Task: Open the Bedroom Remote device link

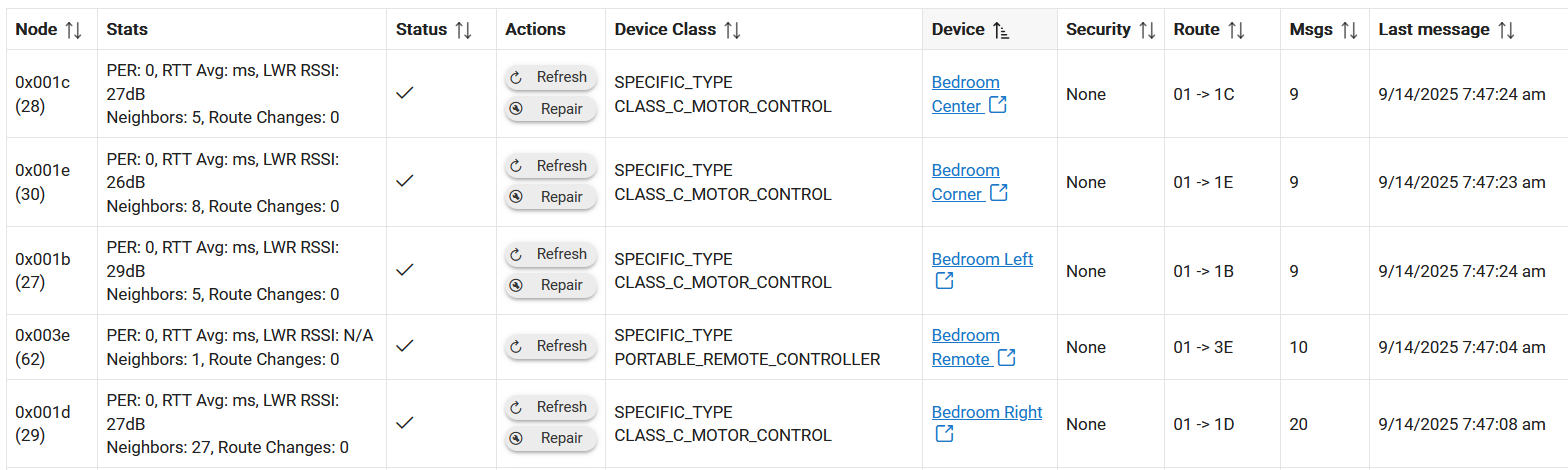Action: (x=965, y=336)
